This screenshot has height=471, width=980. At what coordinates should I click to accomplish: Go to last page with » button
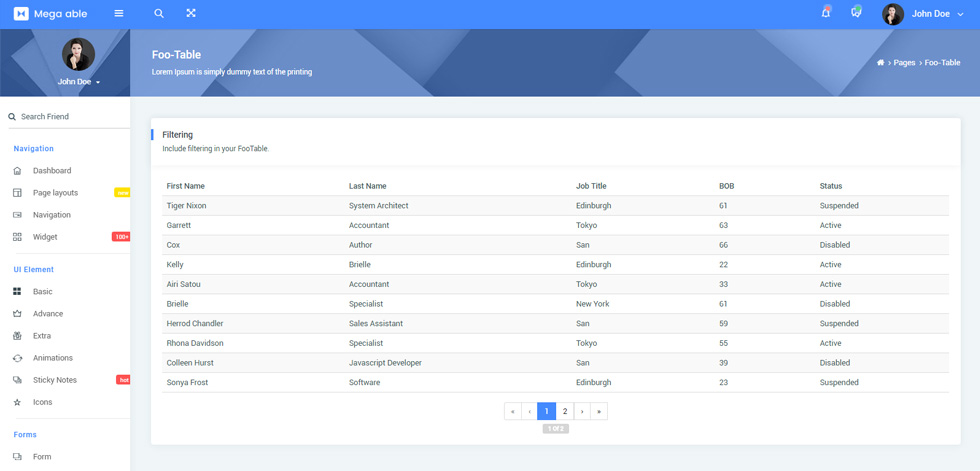(x=599, y=411)
